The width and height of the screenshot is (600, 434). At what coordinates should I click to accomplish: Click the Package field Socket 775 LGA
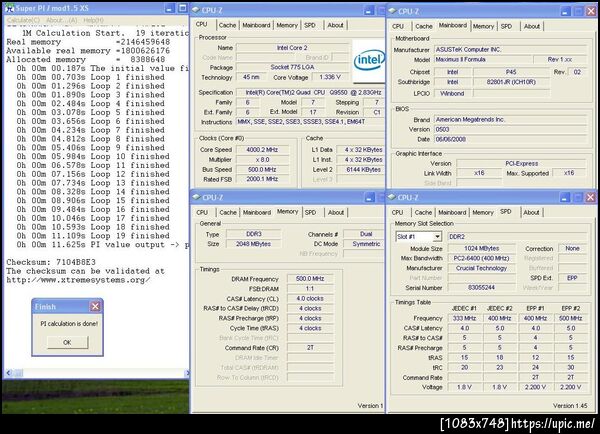[x=292, y=67]
